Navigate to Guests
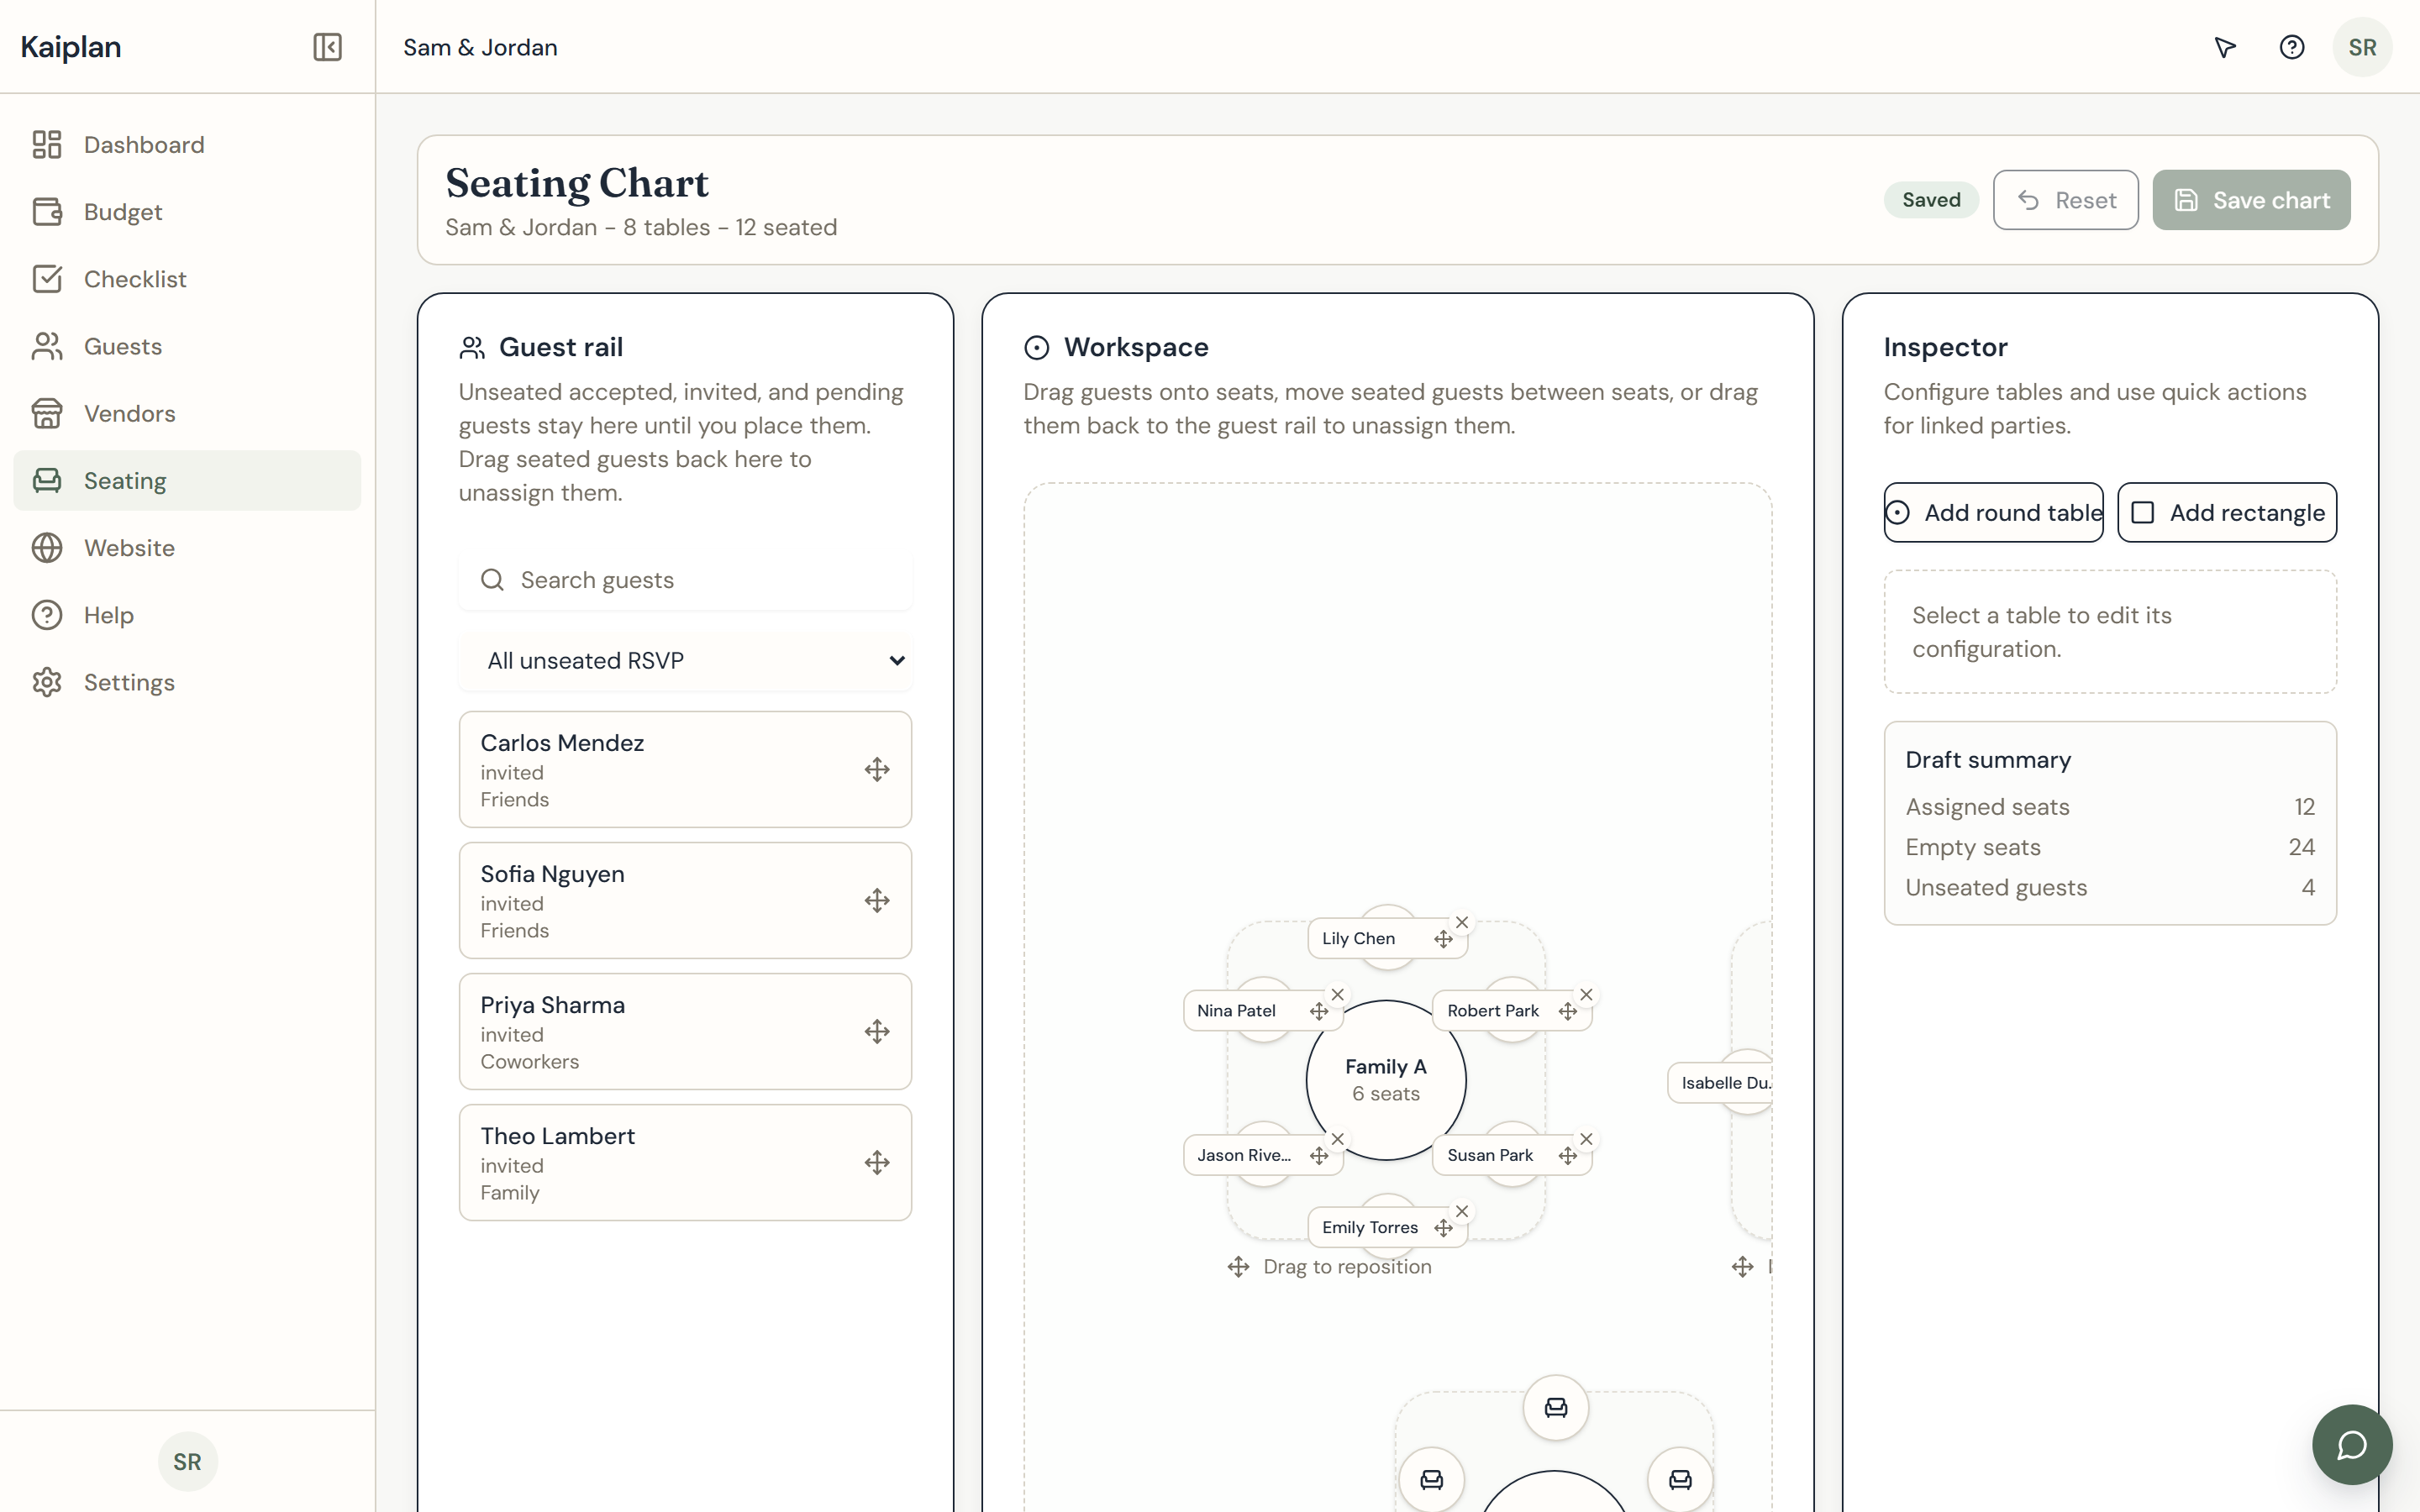2420x1512 pixels. (x=187, y=346)
